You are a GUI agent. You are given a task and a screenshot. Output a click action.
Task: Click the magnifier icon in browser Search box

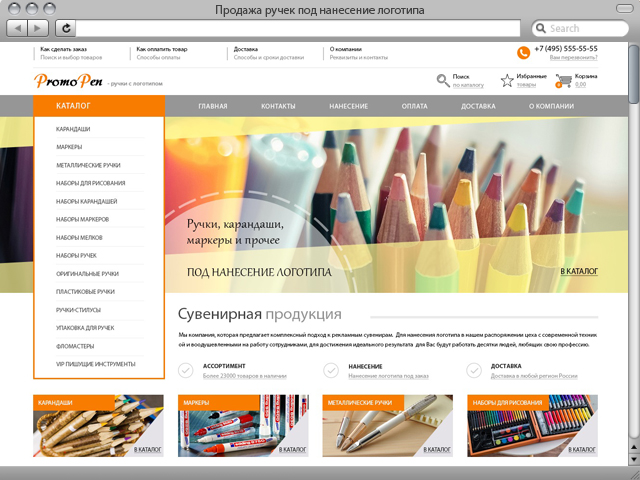tap(541, 28)
